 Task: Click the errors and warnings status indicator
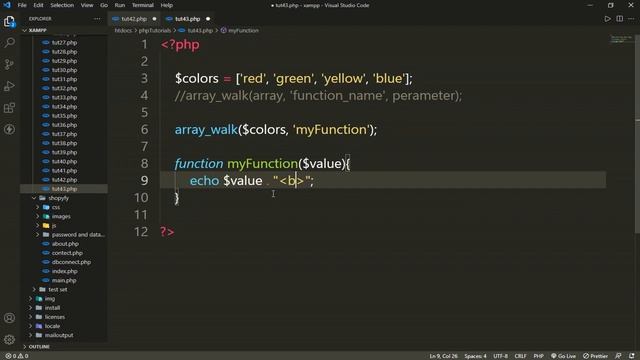17,356
